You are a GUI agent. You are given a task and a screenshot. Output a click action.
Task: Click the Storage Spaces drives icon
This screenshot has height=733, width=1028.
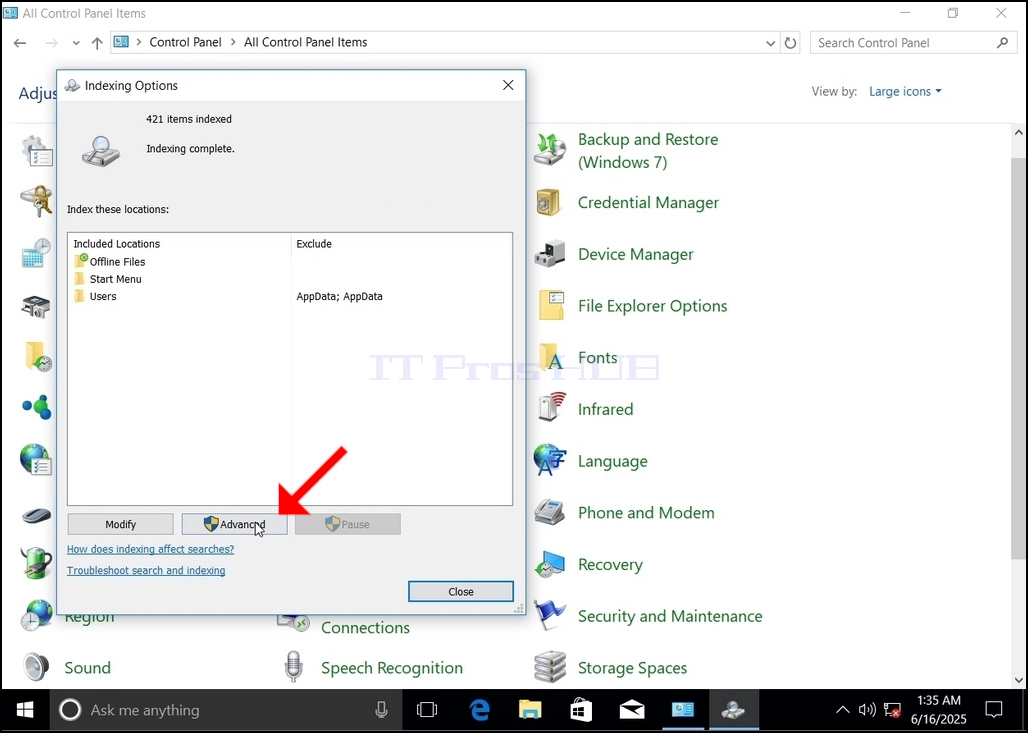pos(549,667)
